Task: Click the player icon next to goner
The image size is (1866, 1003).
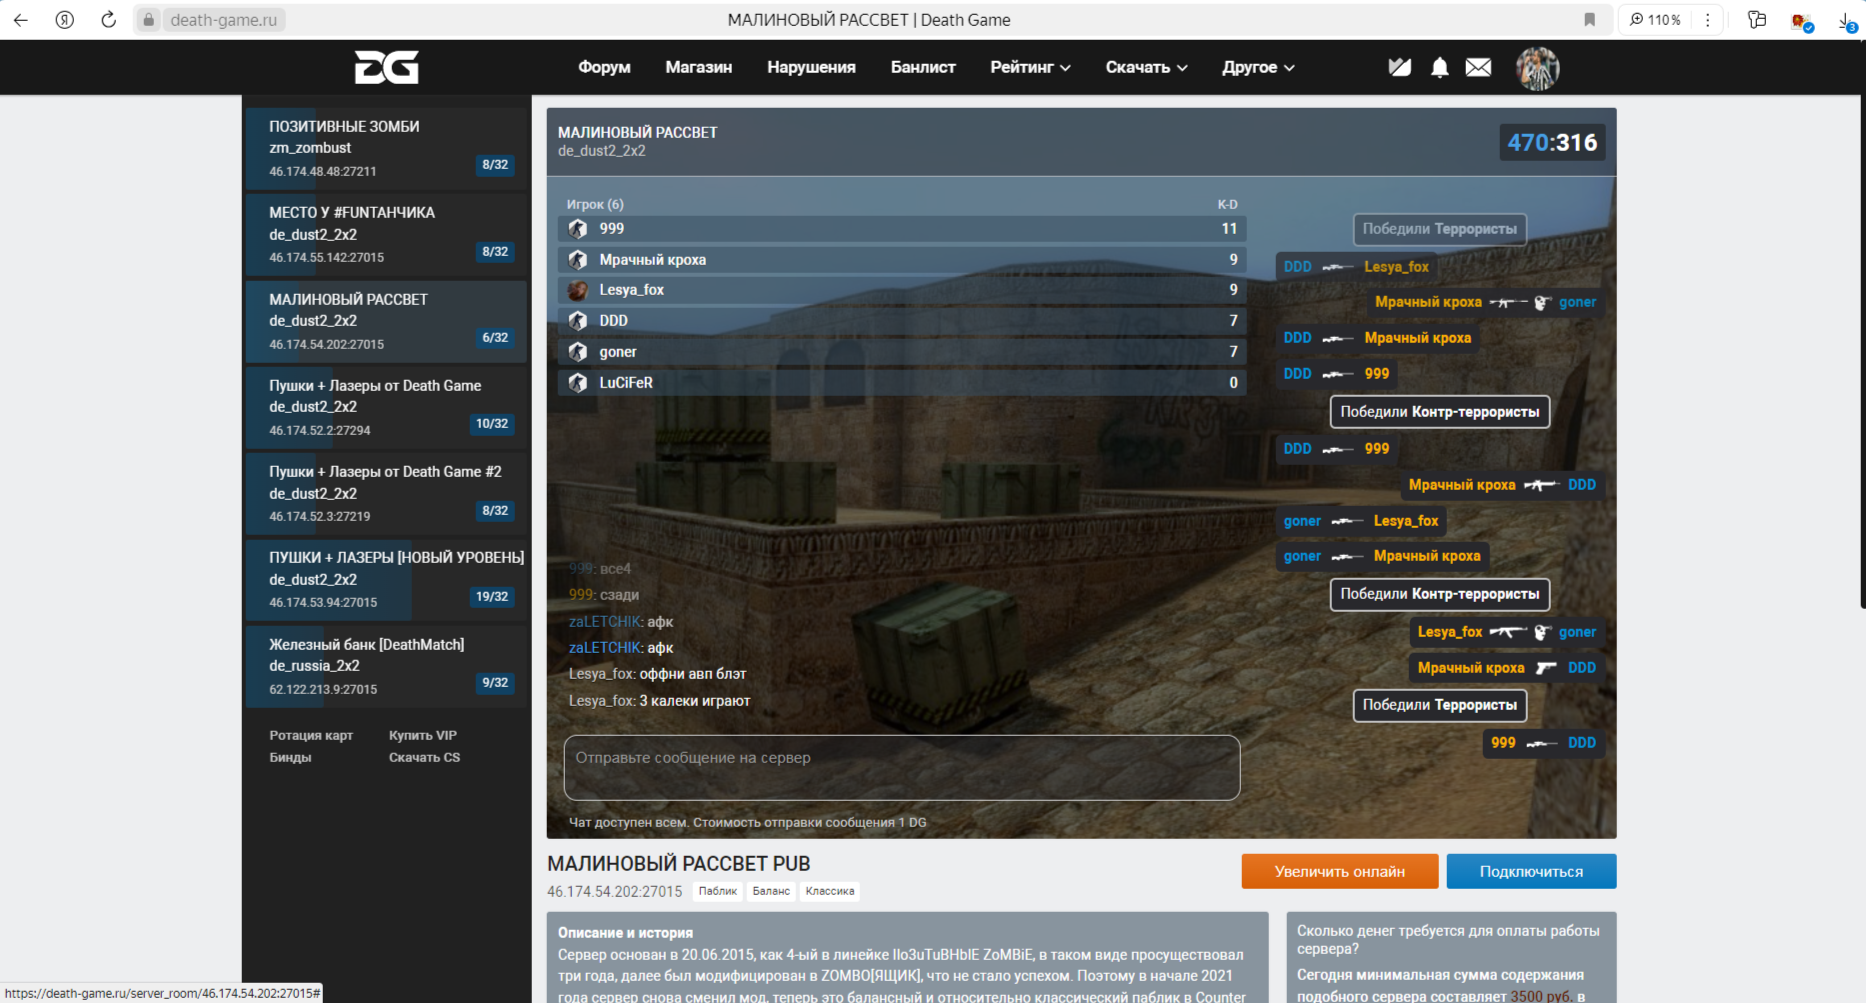Action: 578,352
